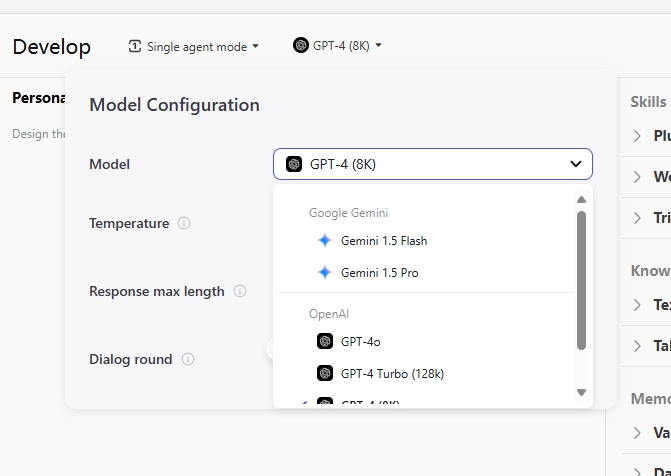Open the Single agent mode dropdown
Screen dimensions: 671x476
point(194,46)
